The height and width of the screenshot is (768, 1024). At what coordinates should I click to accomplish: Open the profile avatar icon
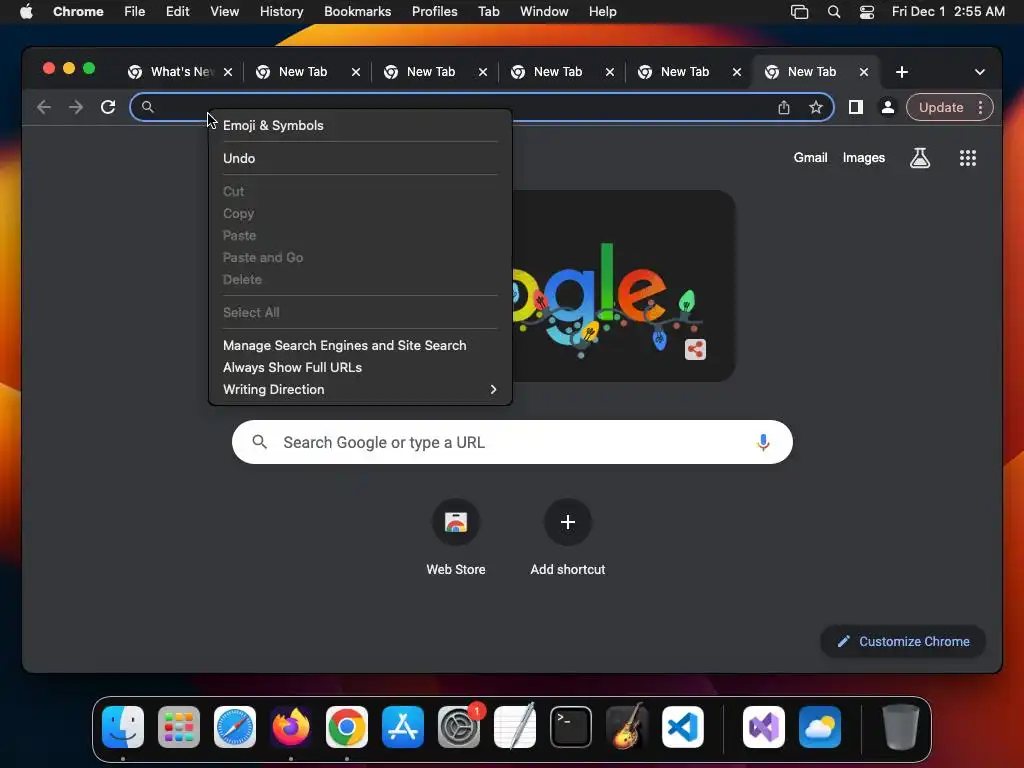(888, 107)
